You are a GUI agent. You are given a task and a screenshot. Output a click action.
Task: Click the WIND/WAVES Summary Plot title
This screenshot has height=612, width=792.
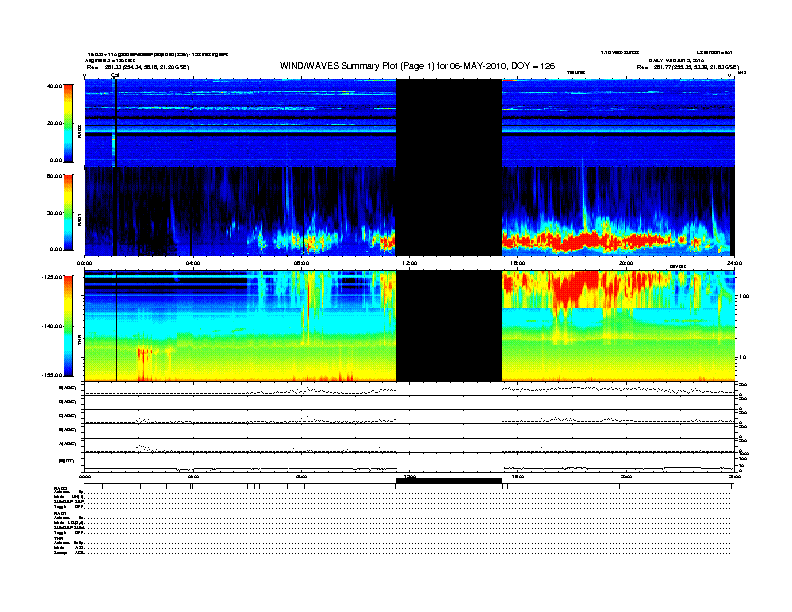pyautogui.click(x=417, y=66)
